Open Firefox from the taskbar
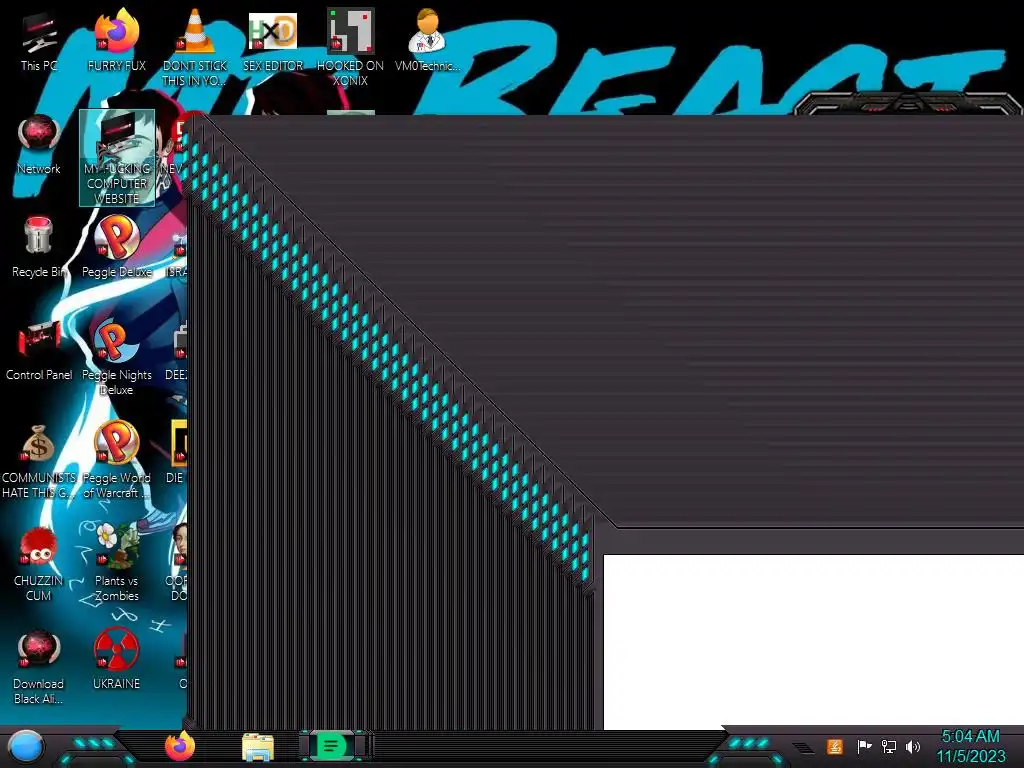This screenshot has height=768, width=1024. (180, 746)
